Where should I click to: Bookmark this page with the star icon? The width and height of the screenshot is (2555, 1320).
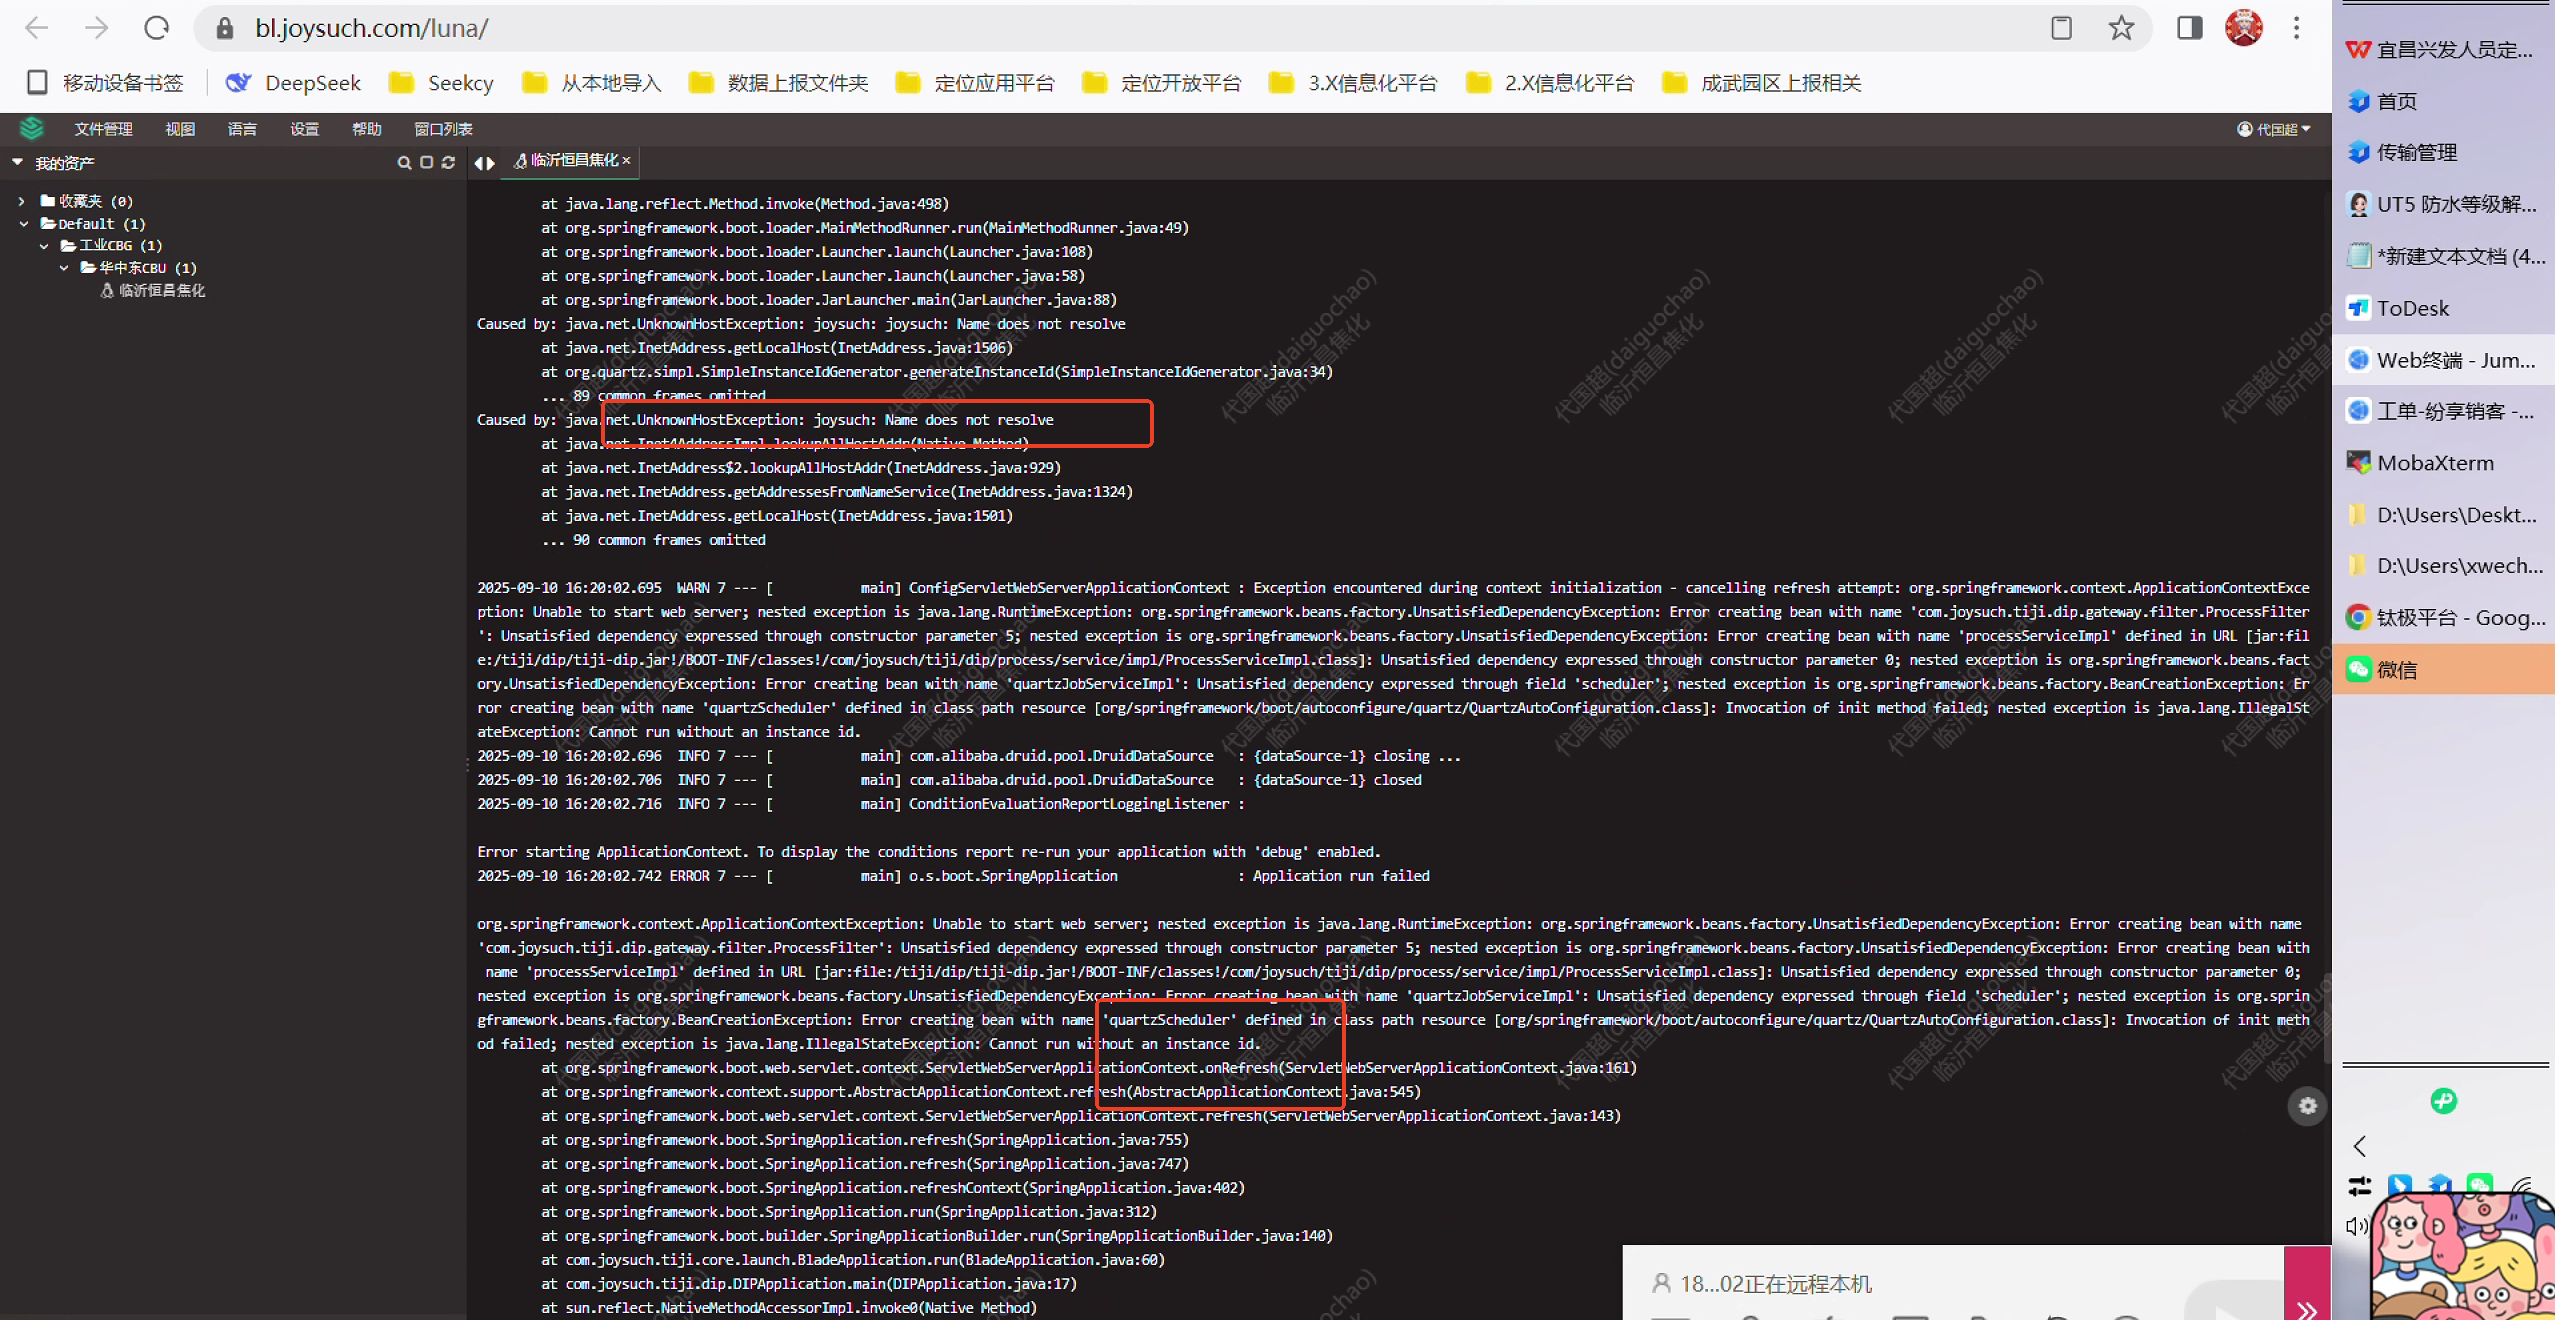[2121, 28]
